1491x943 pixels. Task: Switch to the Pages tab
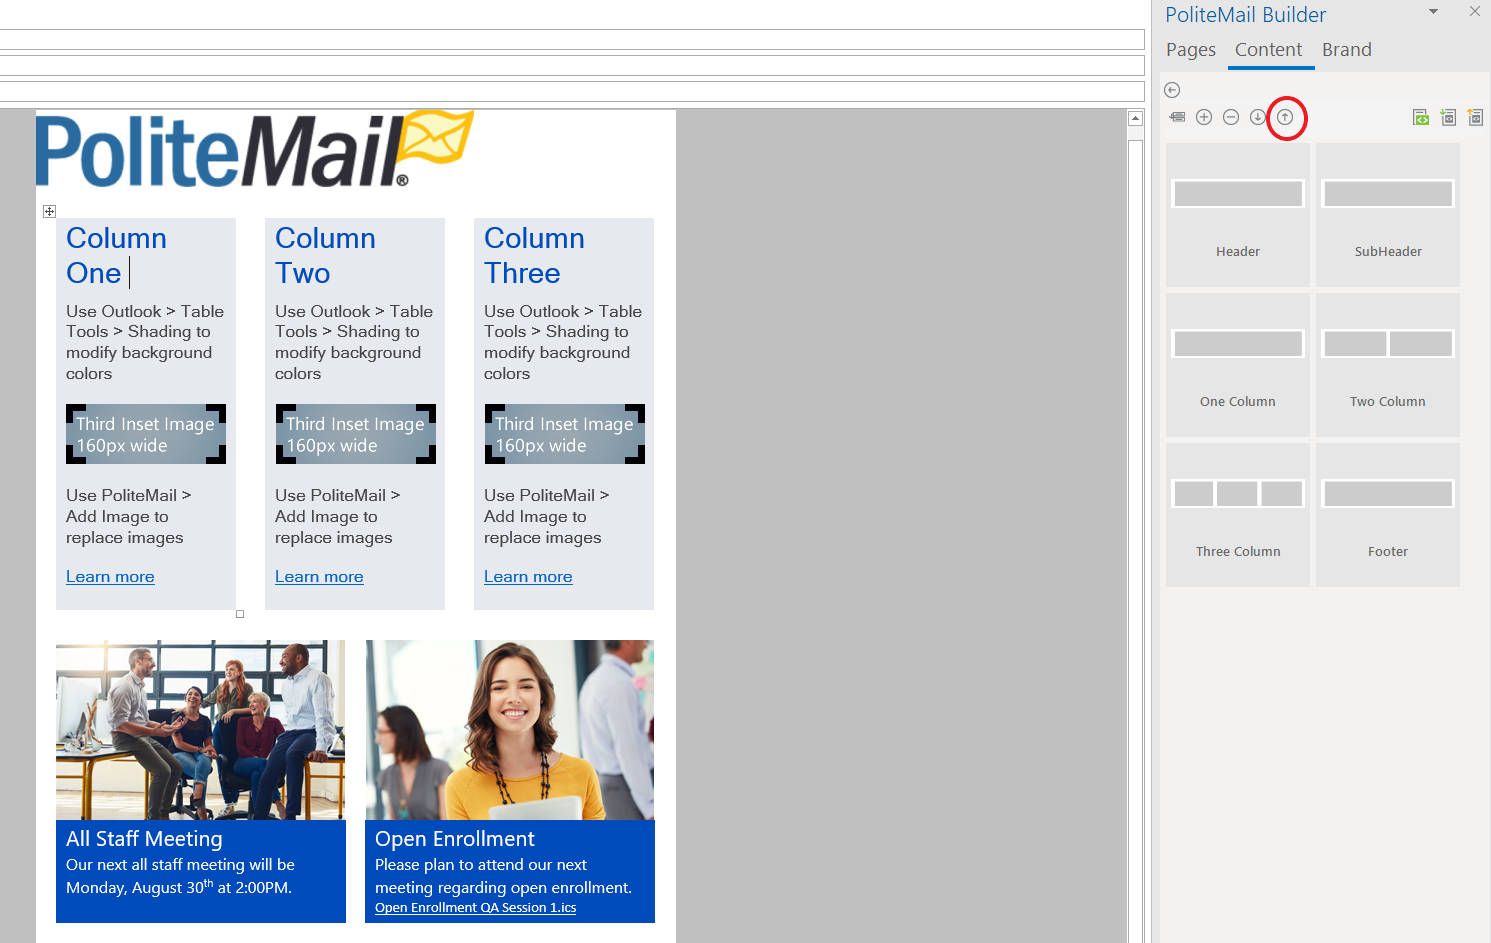(1190, 50)
